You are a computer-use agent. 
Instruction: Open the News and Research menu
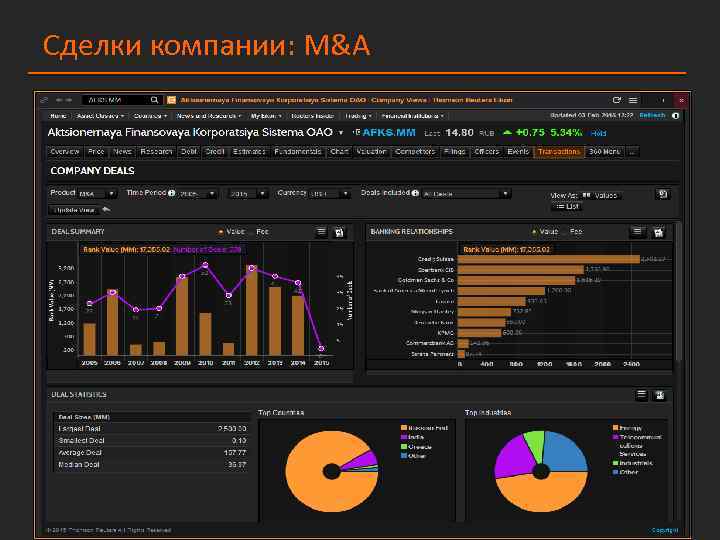[209, 116]
